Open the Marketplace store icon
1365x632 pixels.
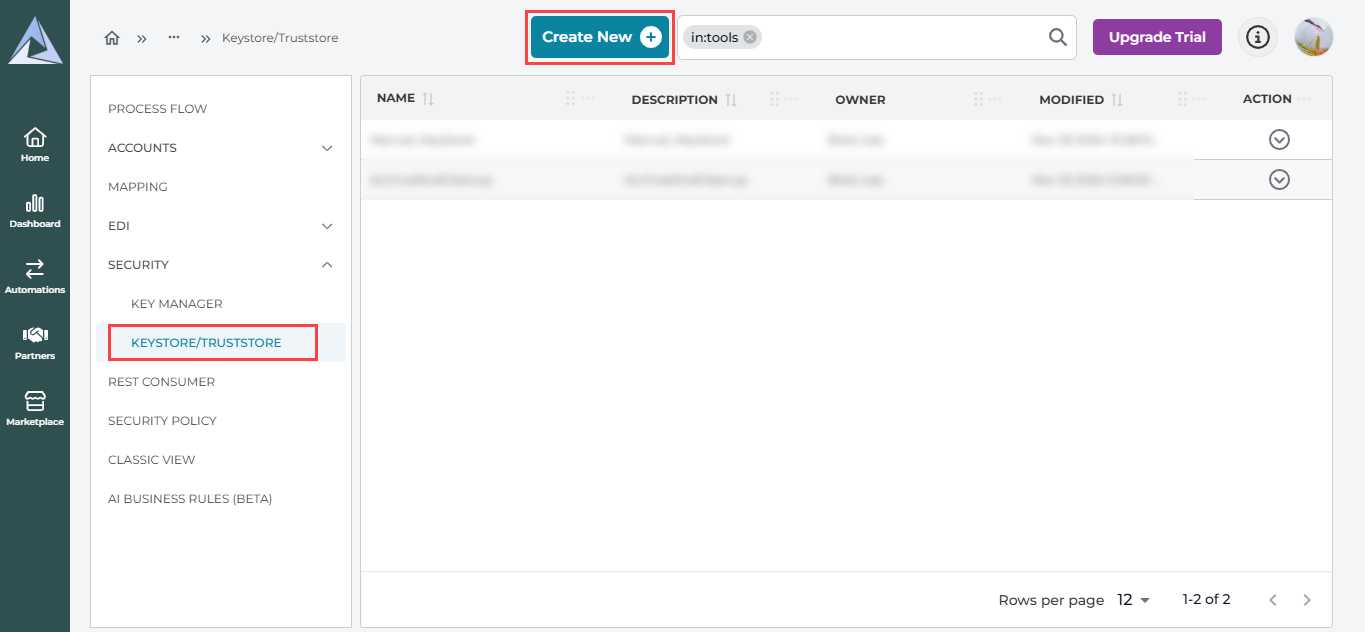[35, 408]
